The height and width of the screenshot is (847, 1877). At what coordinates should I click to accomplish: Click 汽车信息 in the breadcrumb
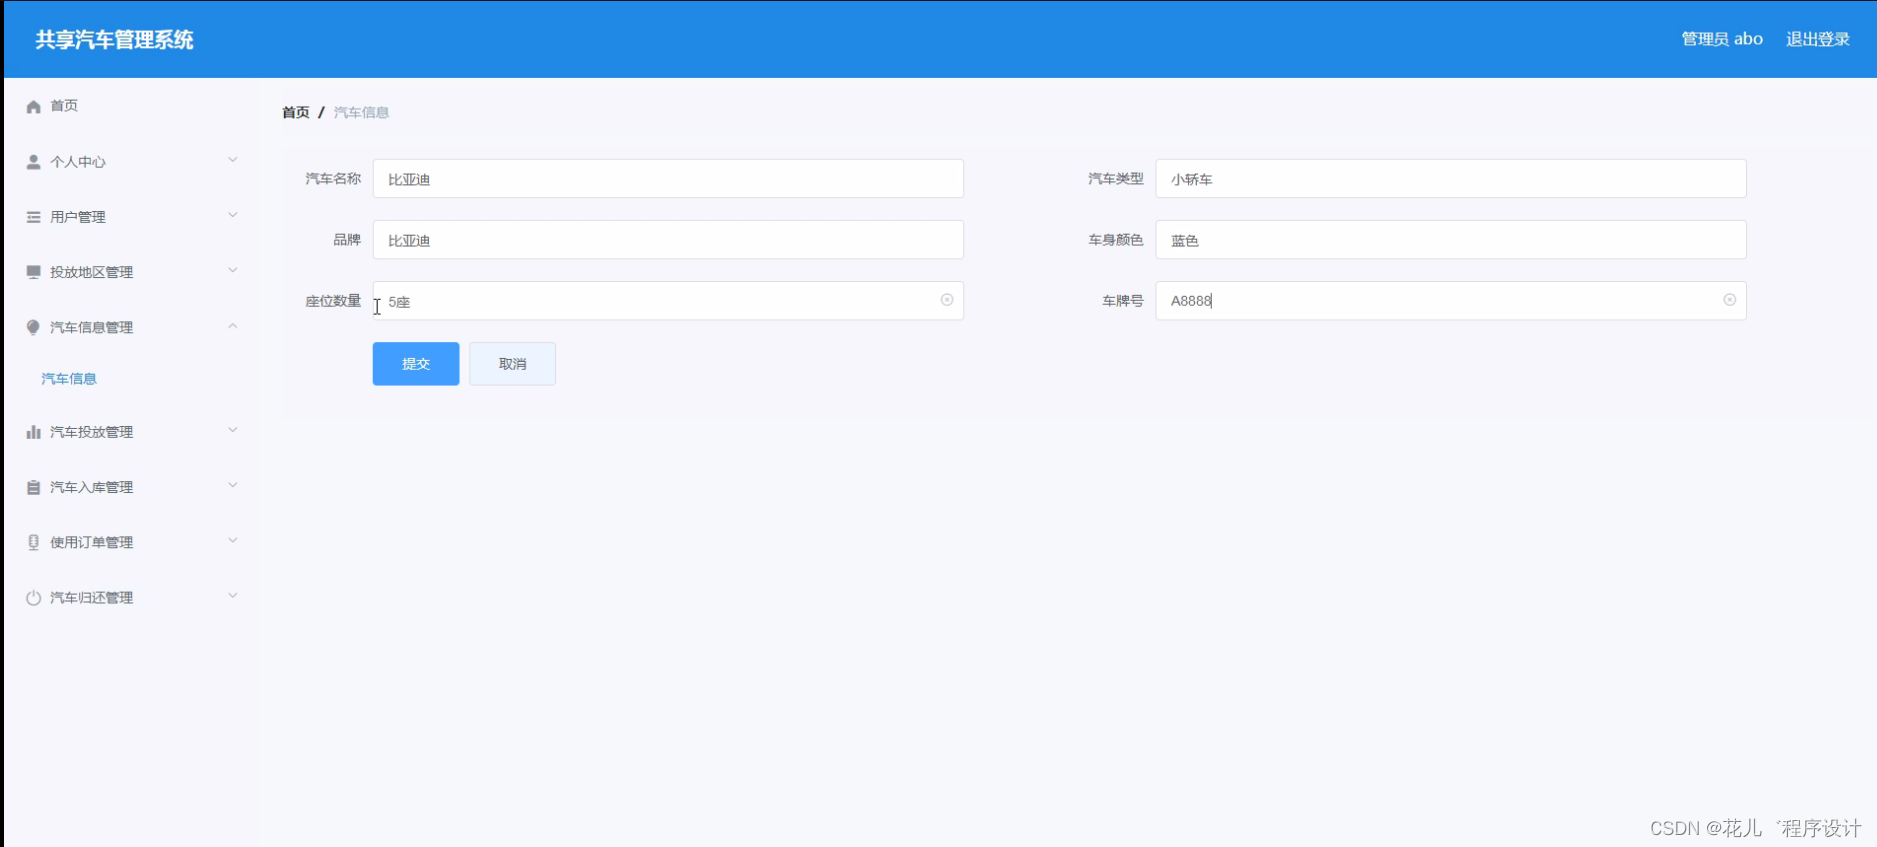coord(361,112)
